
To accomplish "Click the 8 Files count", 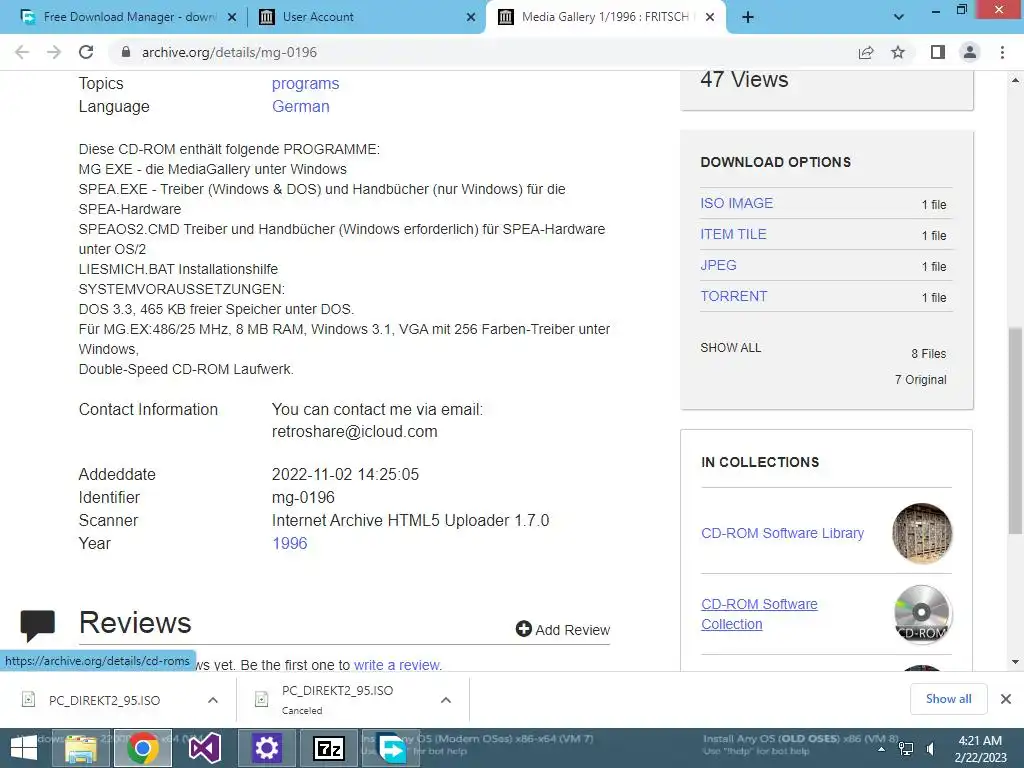I will coord(929,353).
